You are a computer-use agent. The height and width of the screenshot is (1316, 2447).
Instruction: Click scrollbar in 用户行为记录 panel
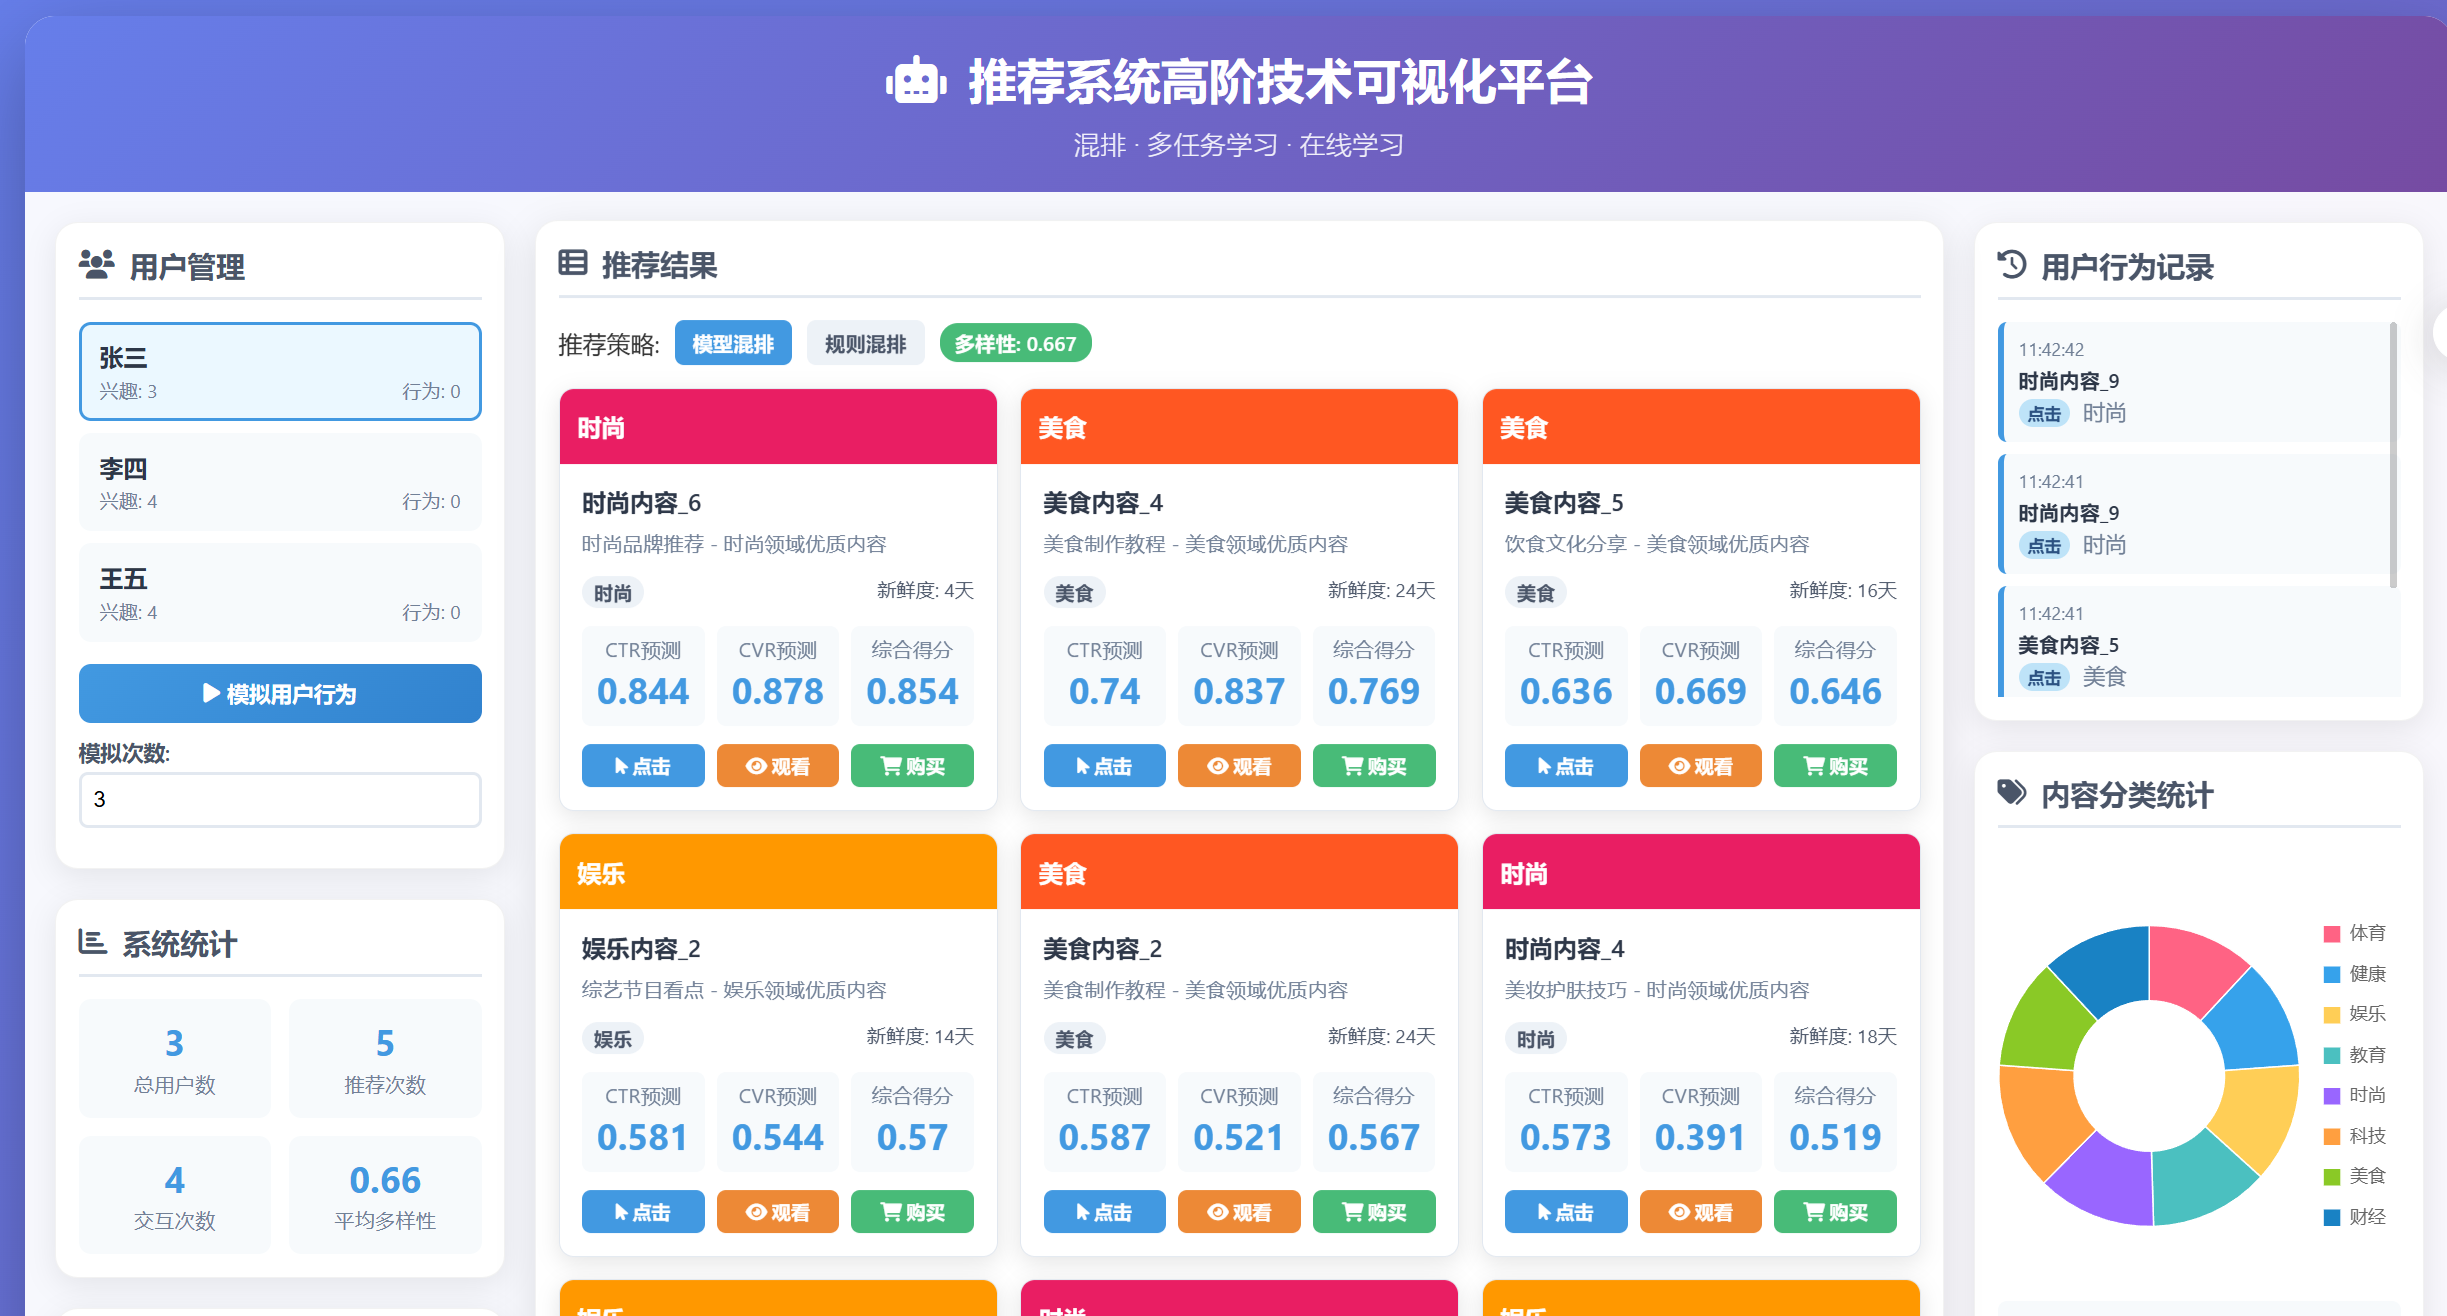[x=2393, y=455]
